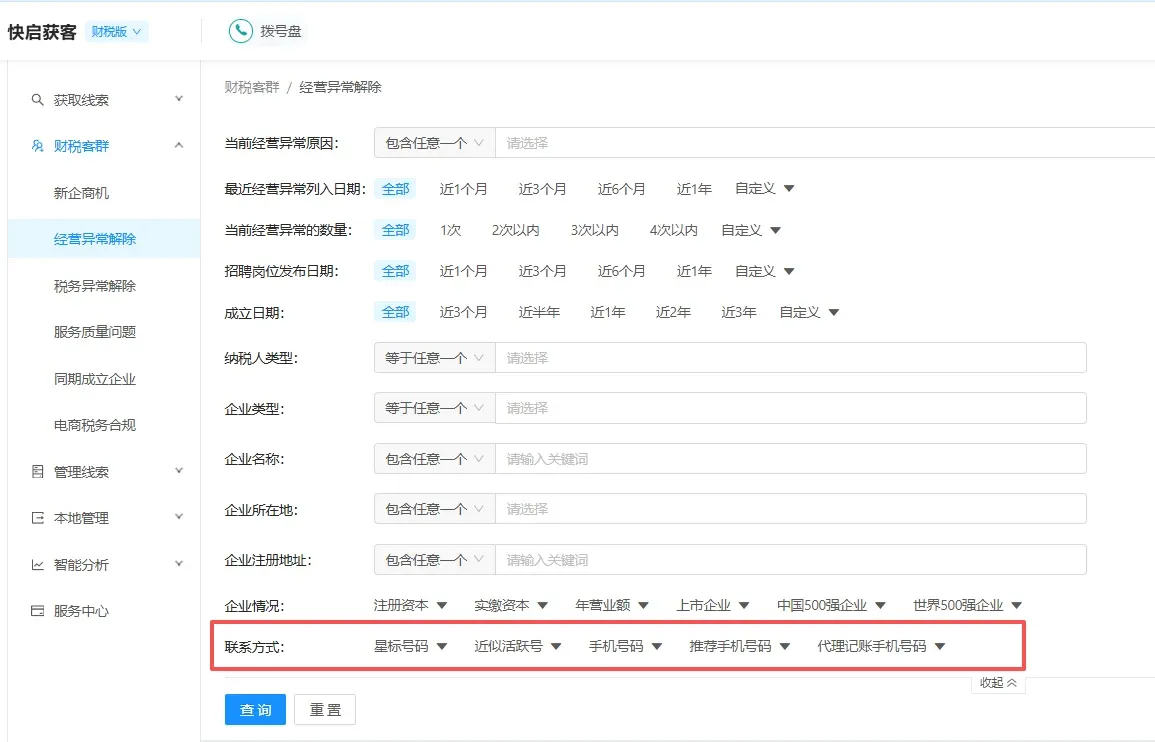Screen dimensions: 1155x742
Task: Open 自定义 dropdown for 招聘岗位发布日期
Action: [x=765, y=271]
